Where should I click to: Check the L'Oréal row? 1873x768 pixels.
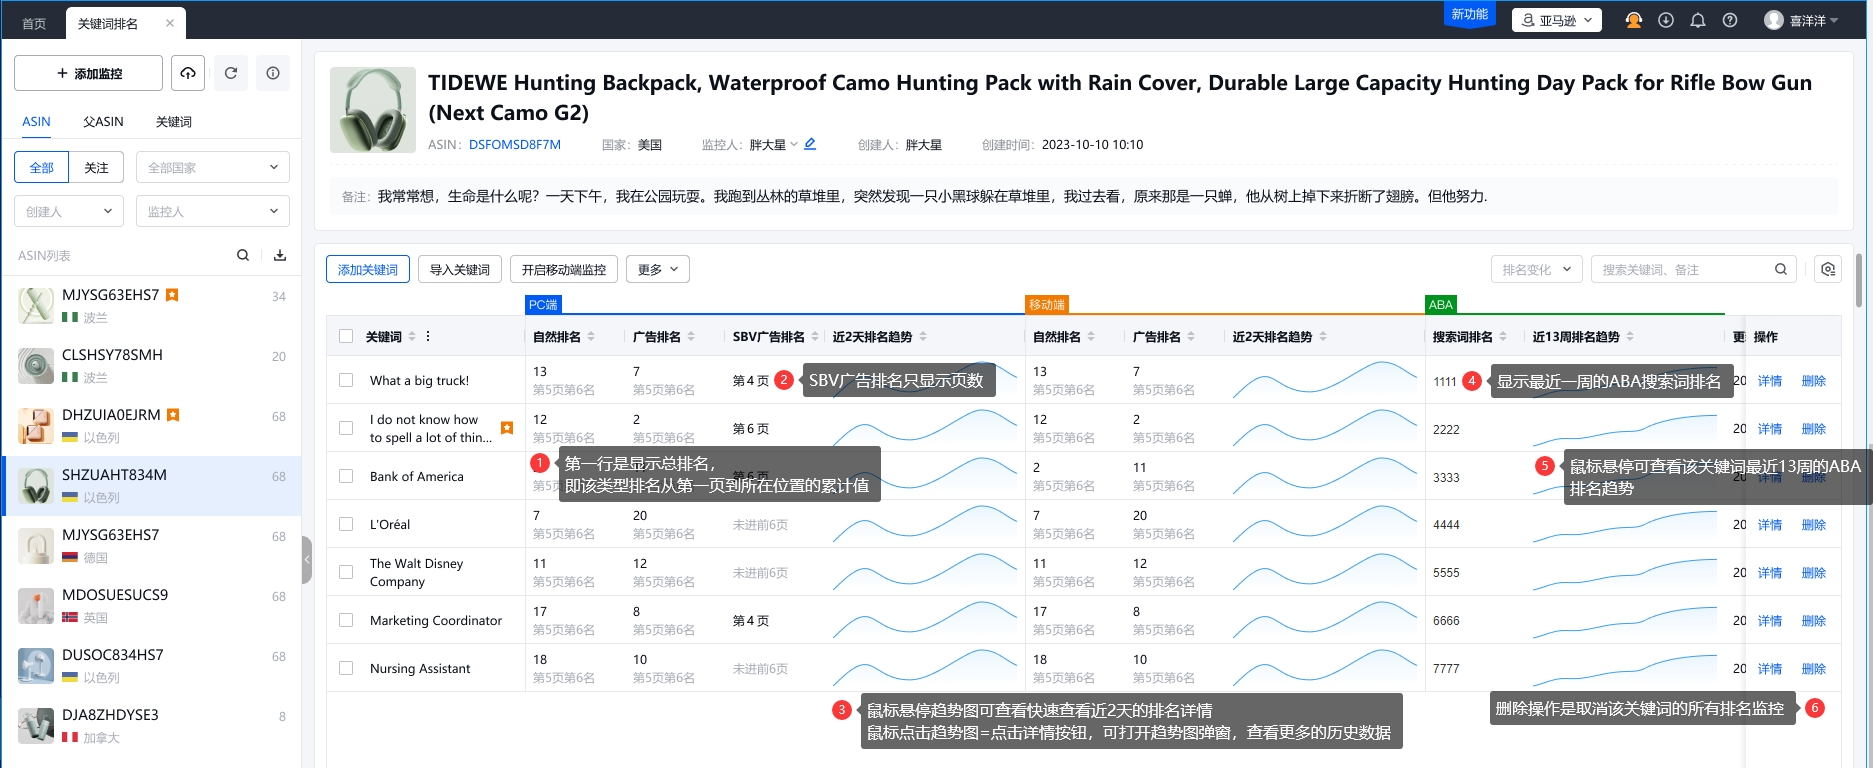346,524
